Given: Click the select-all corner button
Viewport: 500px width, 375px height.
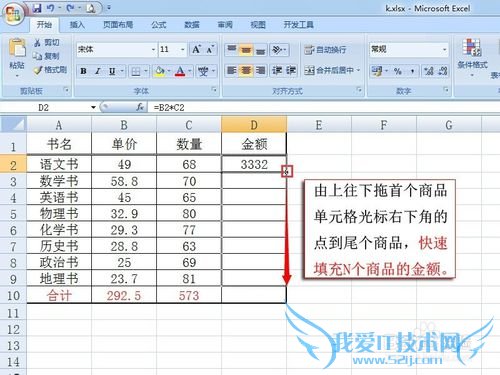Looking at the screenshot, I should coord(13,125).
